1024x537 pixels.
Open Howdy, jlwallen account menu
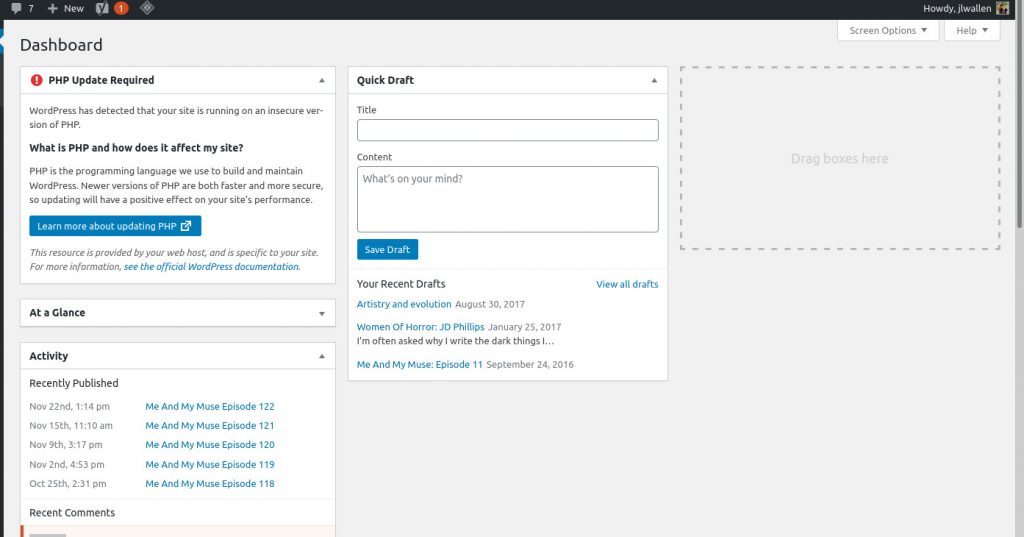point(965,8)
